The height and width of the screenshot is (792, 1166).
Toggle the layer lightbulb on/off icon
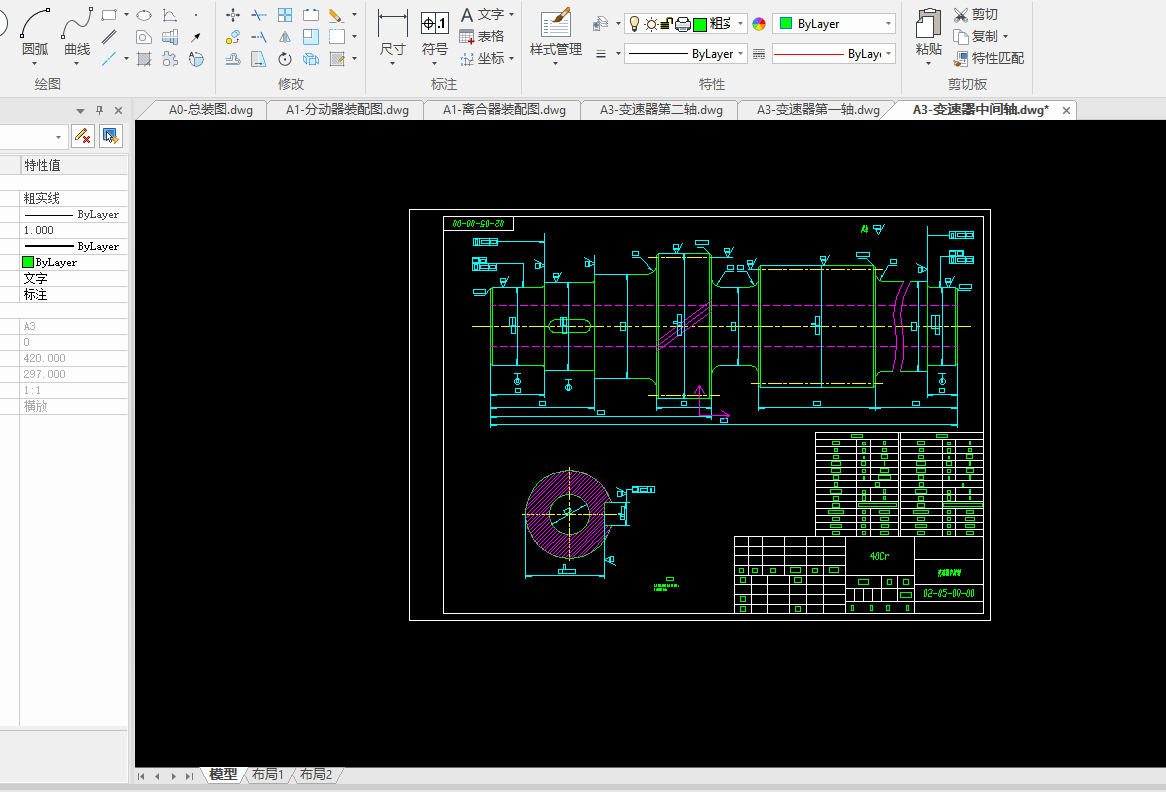pyautogui.click(x=634, y=24)
